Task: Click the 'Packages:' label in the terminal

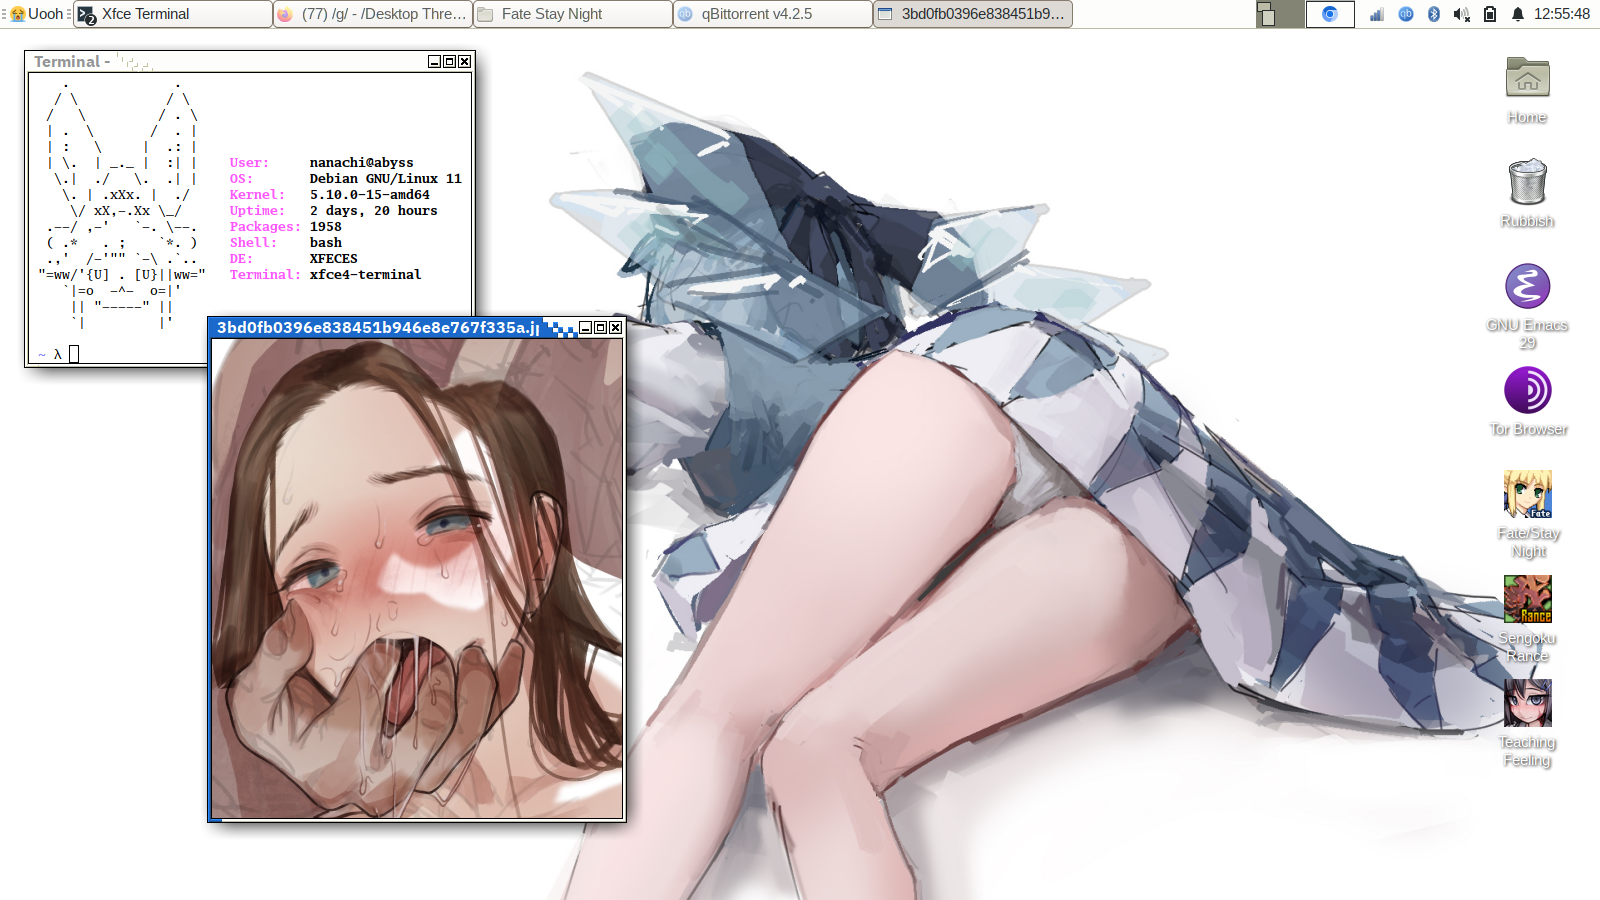Action: click(265, 226)
